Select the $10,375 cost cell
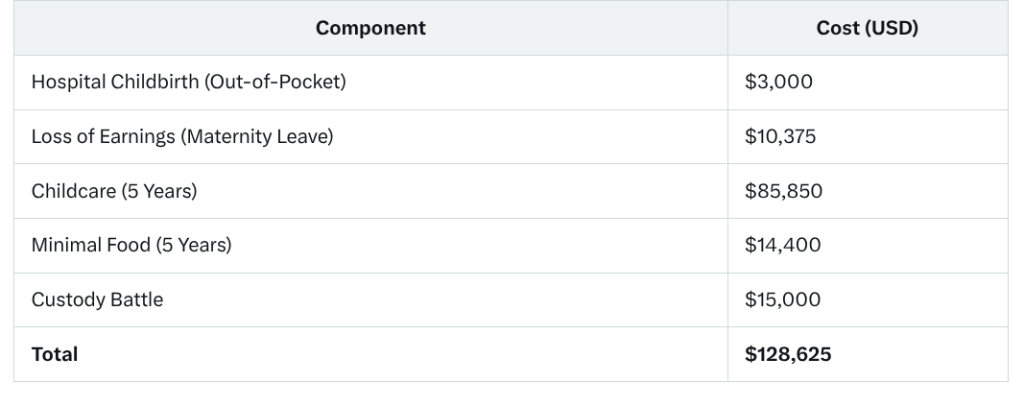 pos(867,136)
